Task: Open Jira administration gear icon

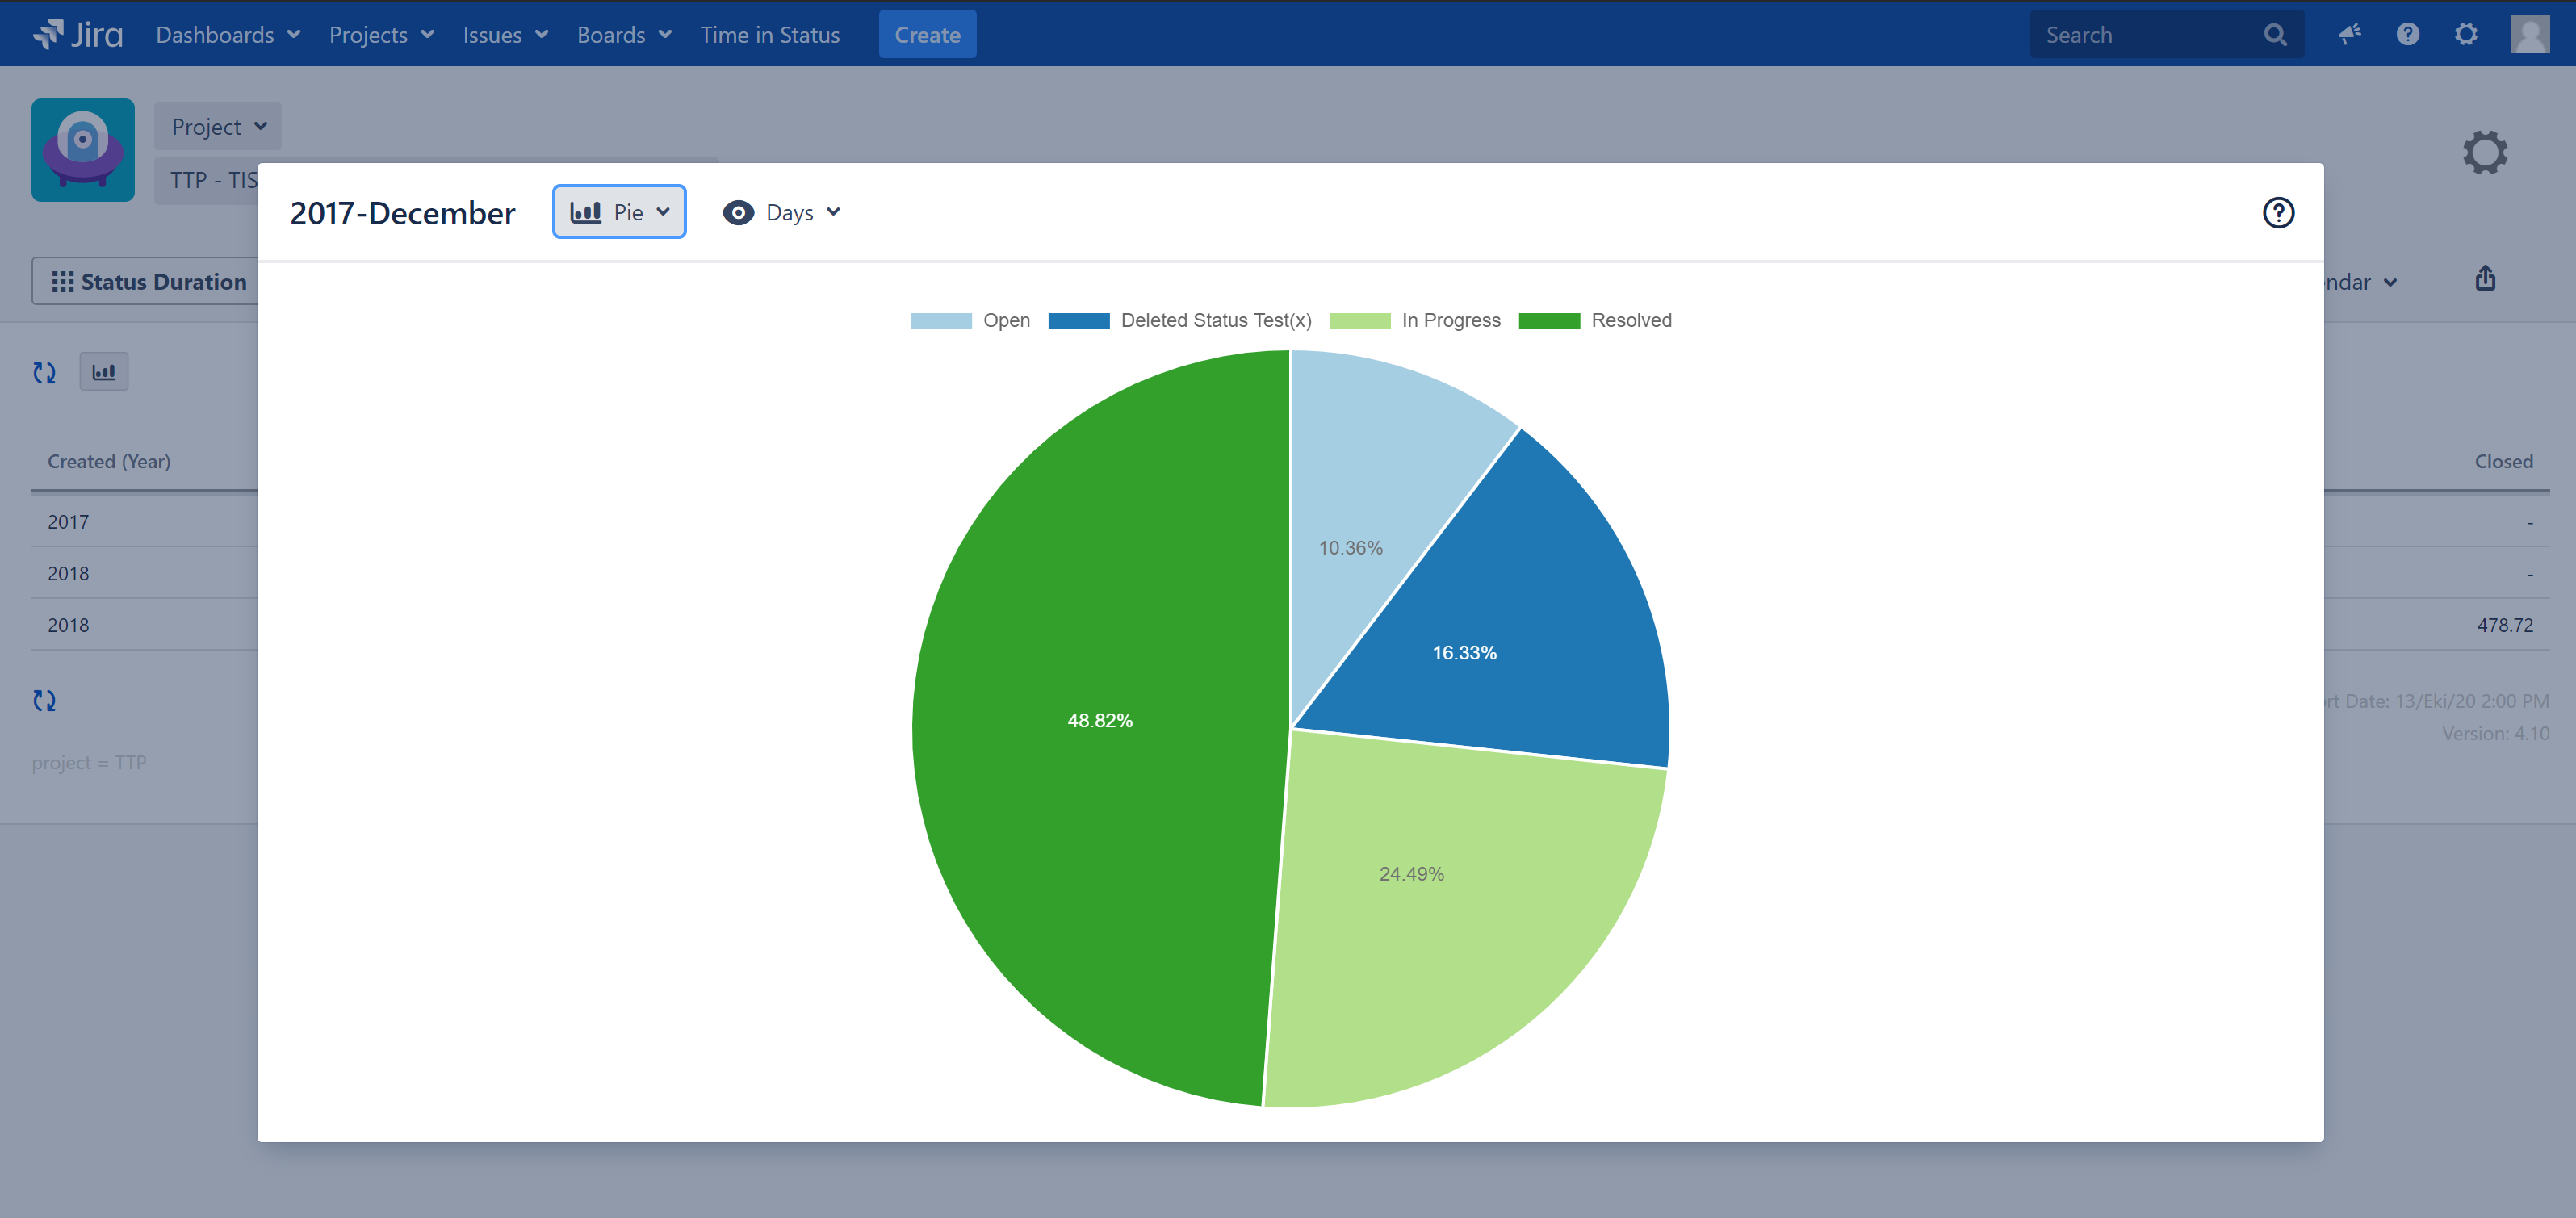Action: tap(2465, 35)
